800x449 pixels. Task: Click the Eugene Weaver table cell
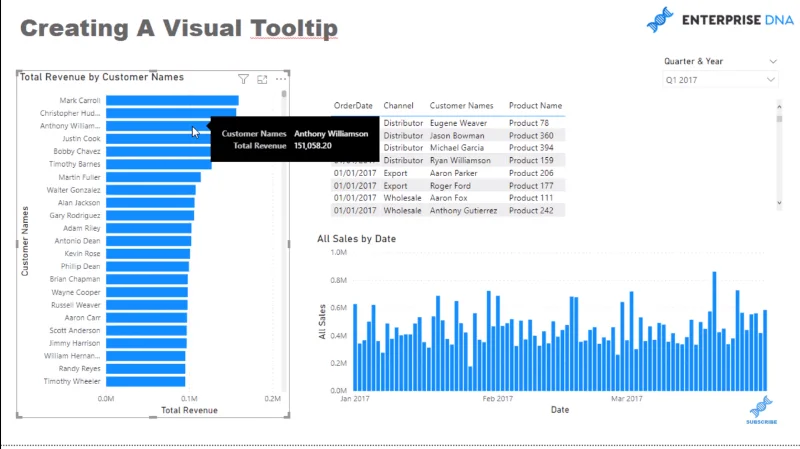pos(458,123)
